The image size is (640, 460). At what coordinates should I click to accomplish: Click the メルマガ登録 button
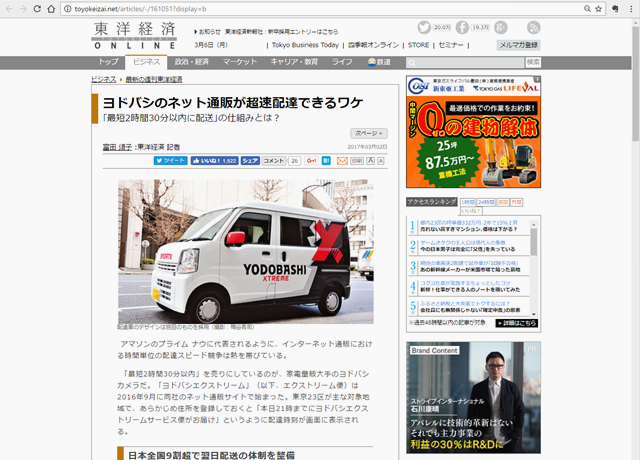point(518,45)
